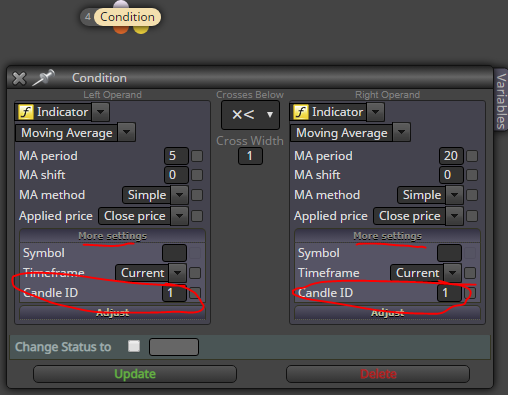Viewport: 508px width, 395px height.
Task: Toggle the Right Operand MA method checkbox
Action: [472, 195]
